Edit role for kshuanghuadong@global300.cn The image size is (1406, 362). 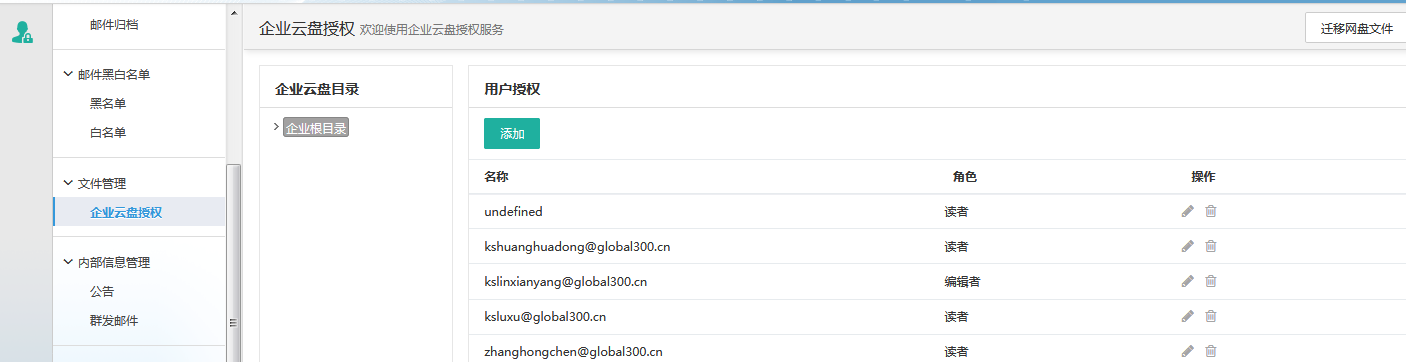coord(1187,246)
